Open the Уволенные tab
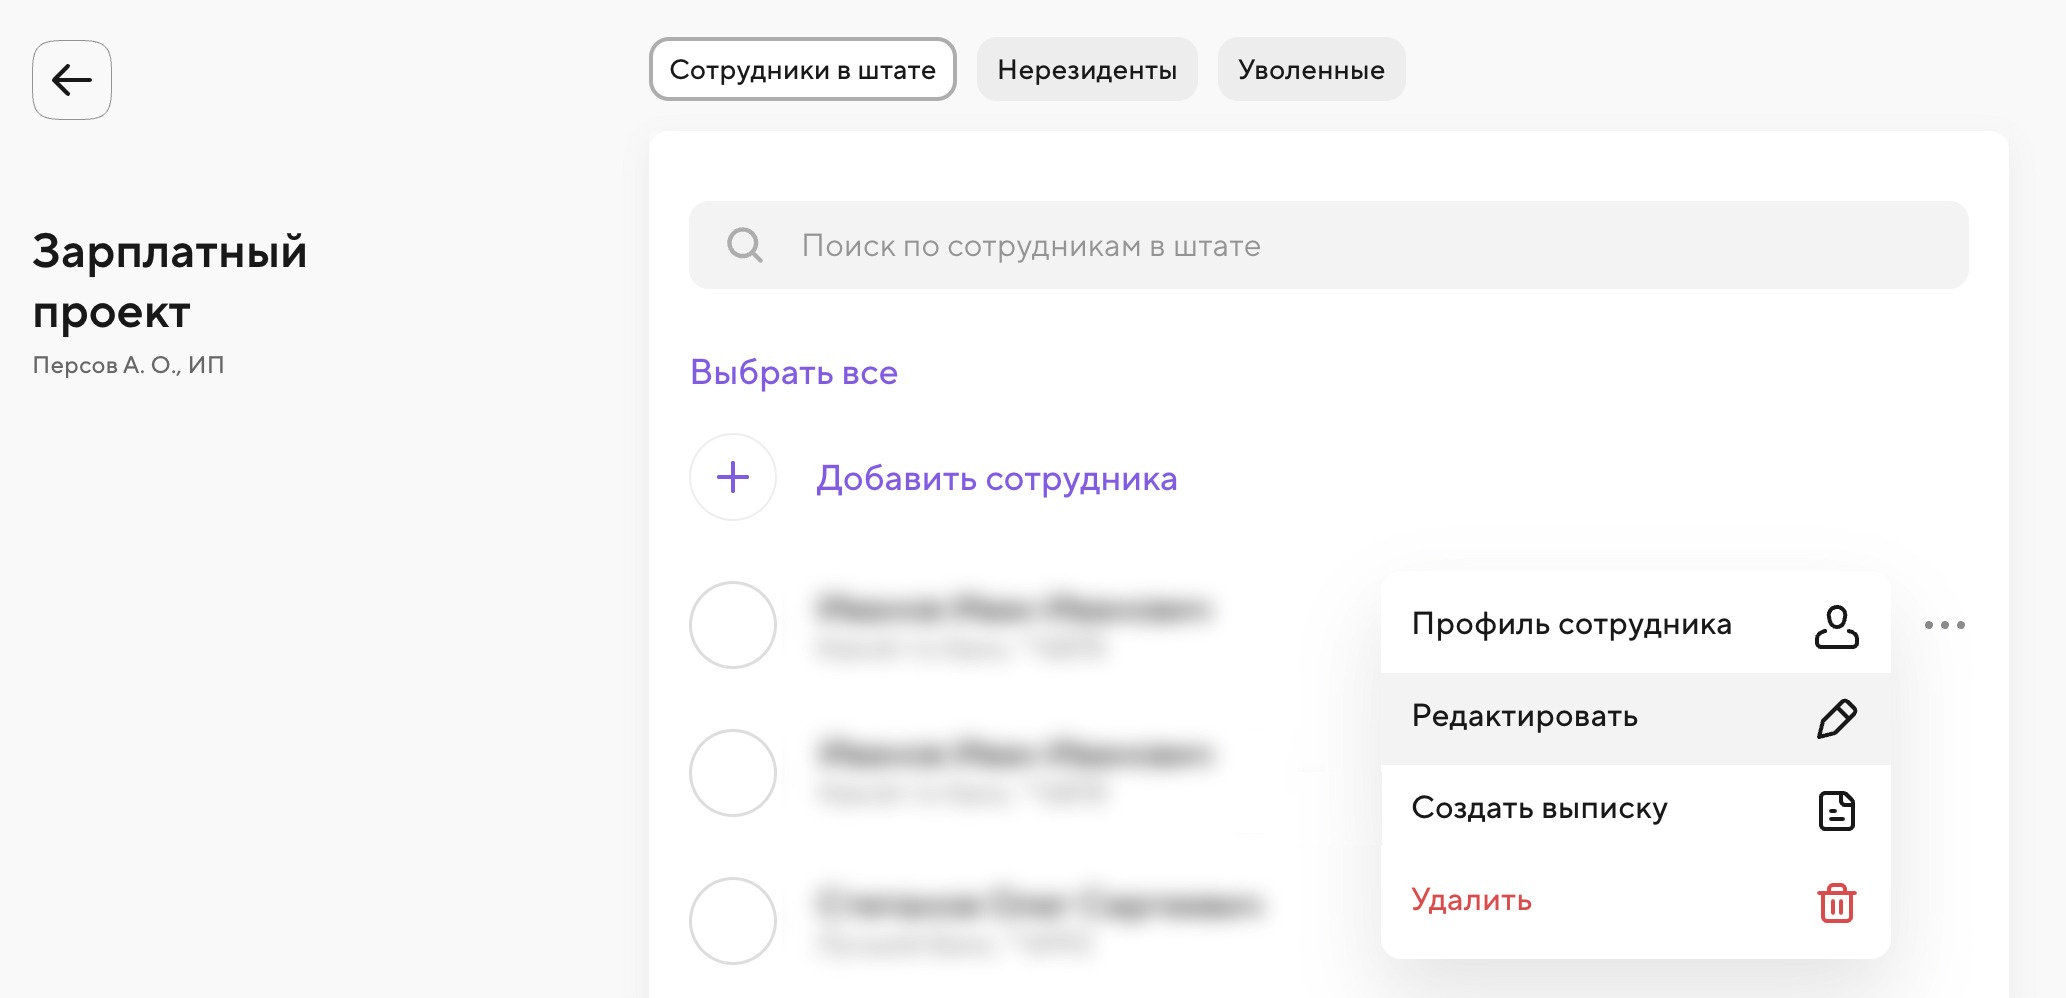The height and width of the screenshot is (998, 2066). click(1311, 70)
